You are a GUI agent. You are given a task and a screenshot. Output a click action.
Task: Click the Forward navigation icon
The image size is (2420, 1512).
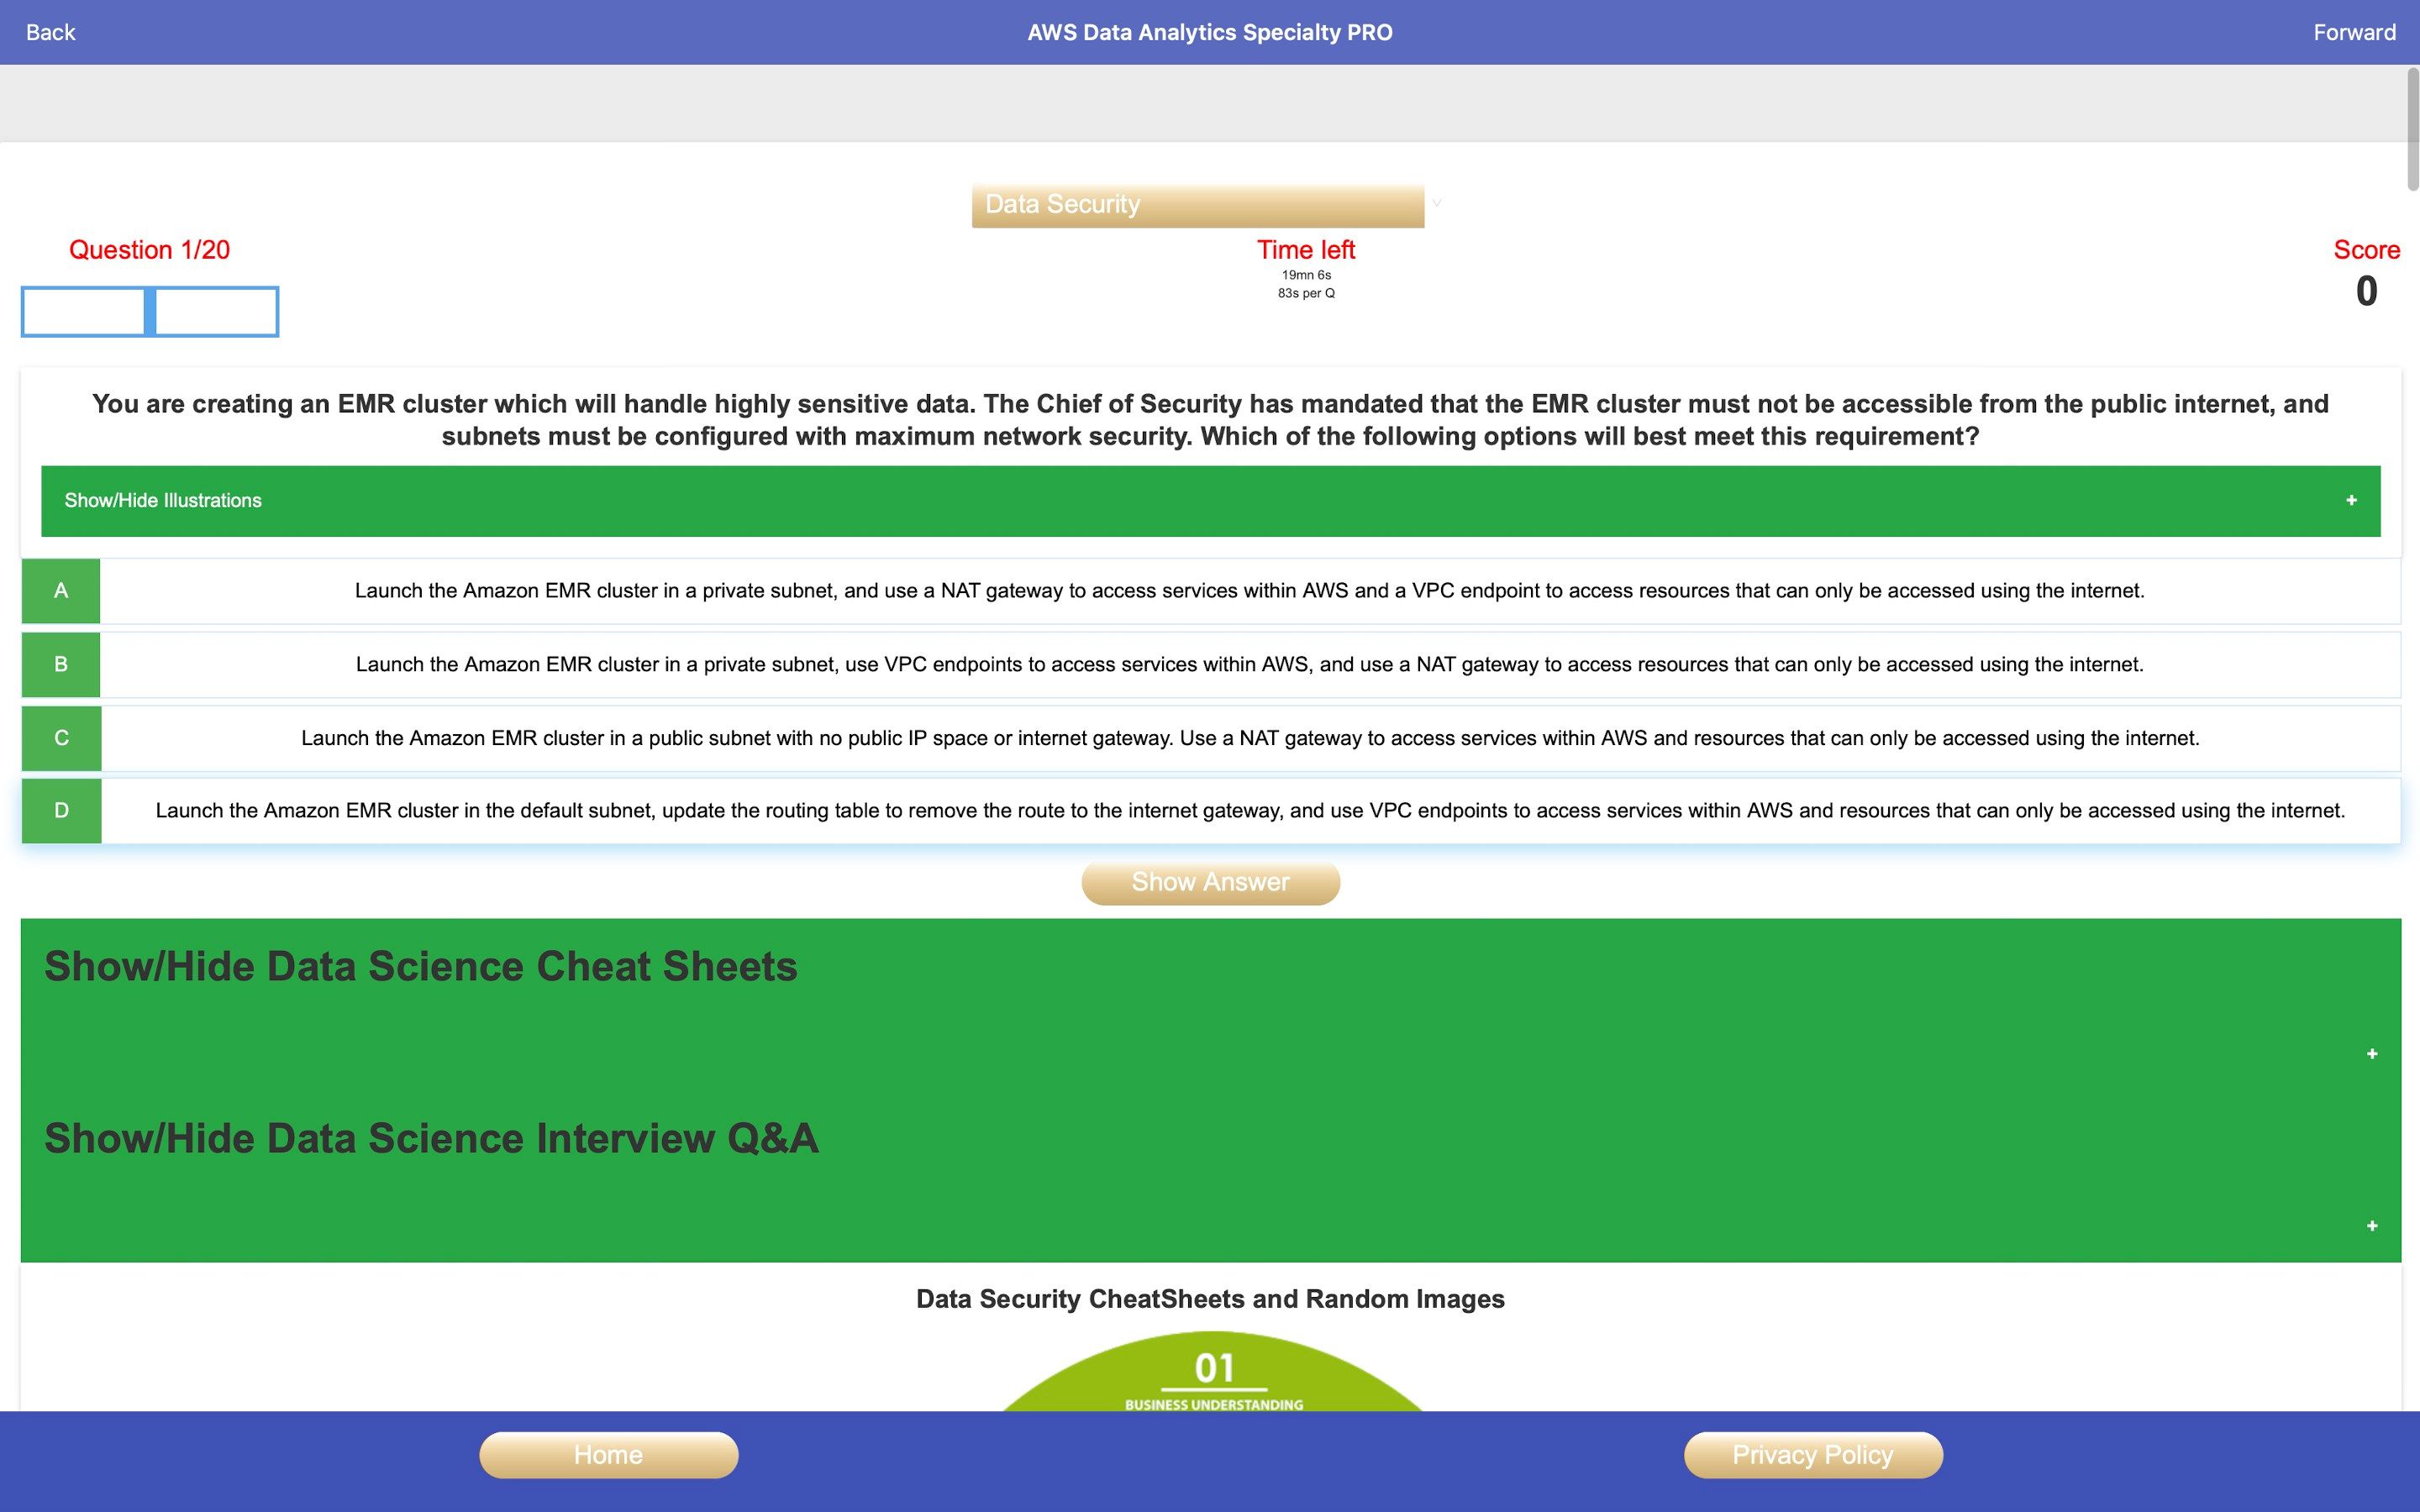pyautogui.click(x=2354, y=31)
